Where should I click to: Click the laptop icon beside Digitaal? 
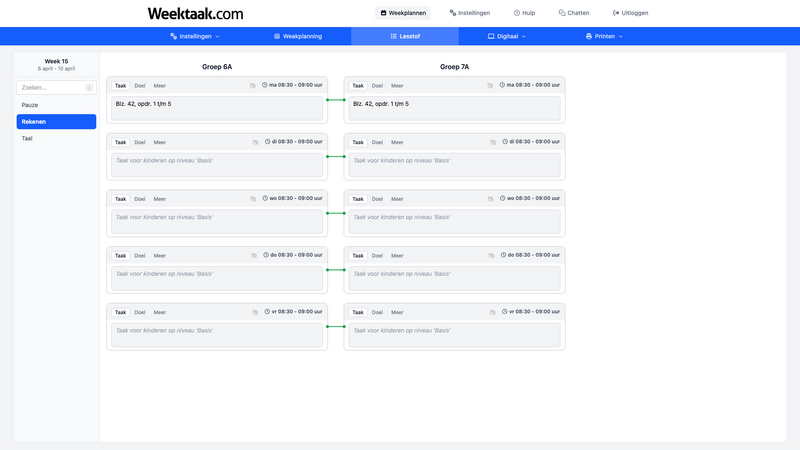tap(491, 36)
